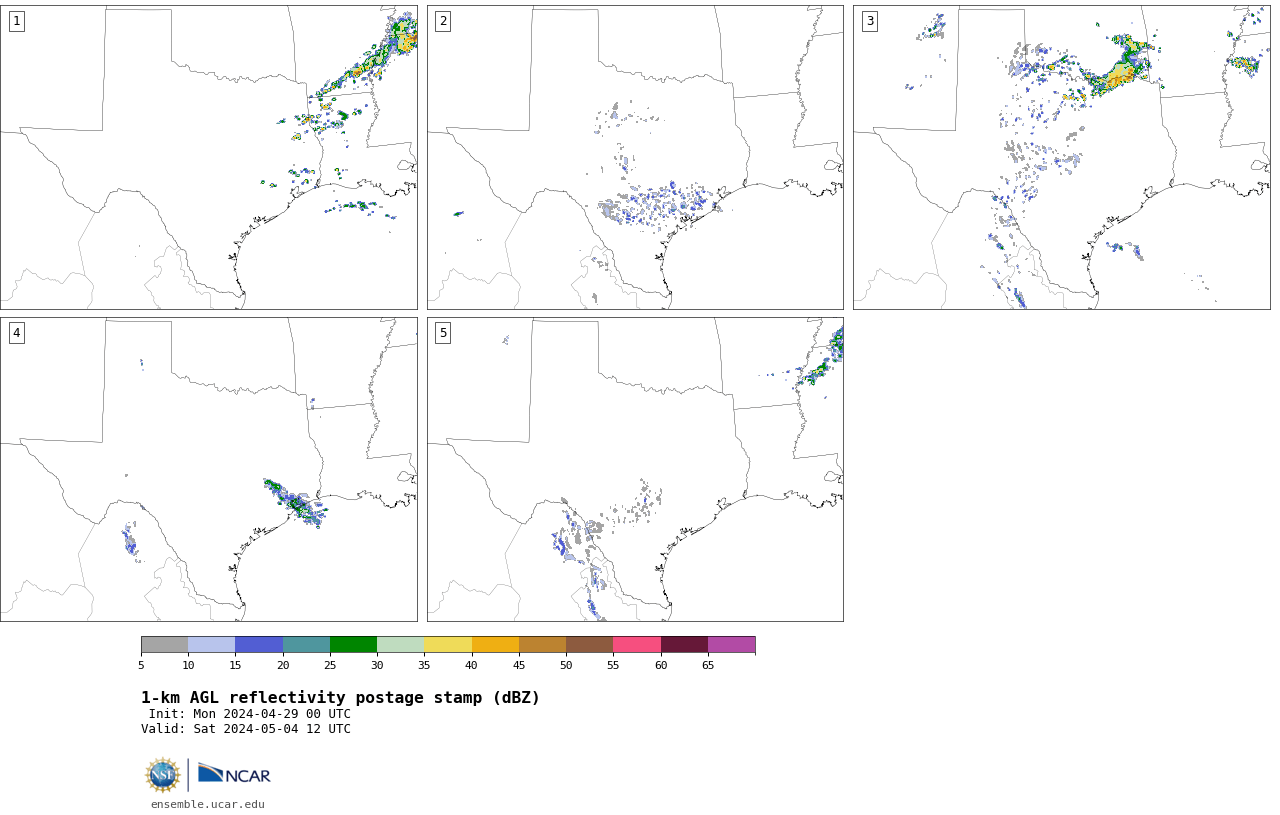Click the pink 55-60 dBZ swatch
Image resolution: width=1280 pixels, height=815 pixels.
(637, 644)
